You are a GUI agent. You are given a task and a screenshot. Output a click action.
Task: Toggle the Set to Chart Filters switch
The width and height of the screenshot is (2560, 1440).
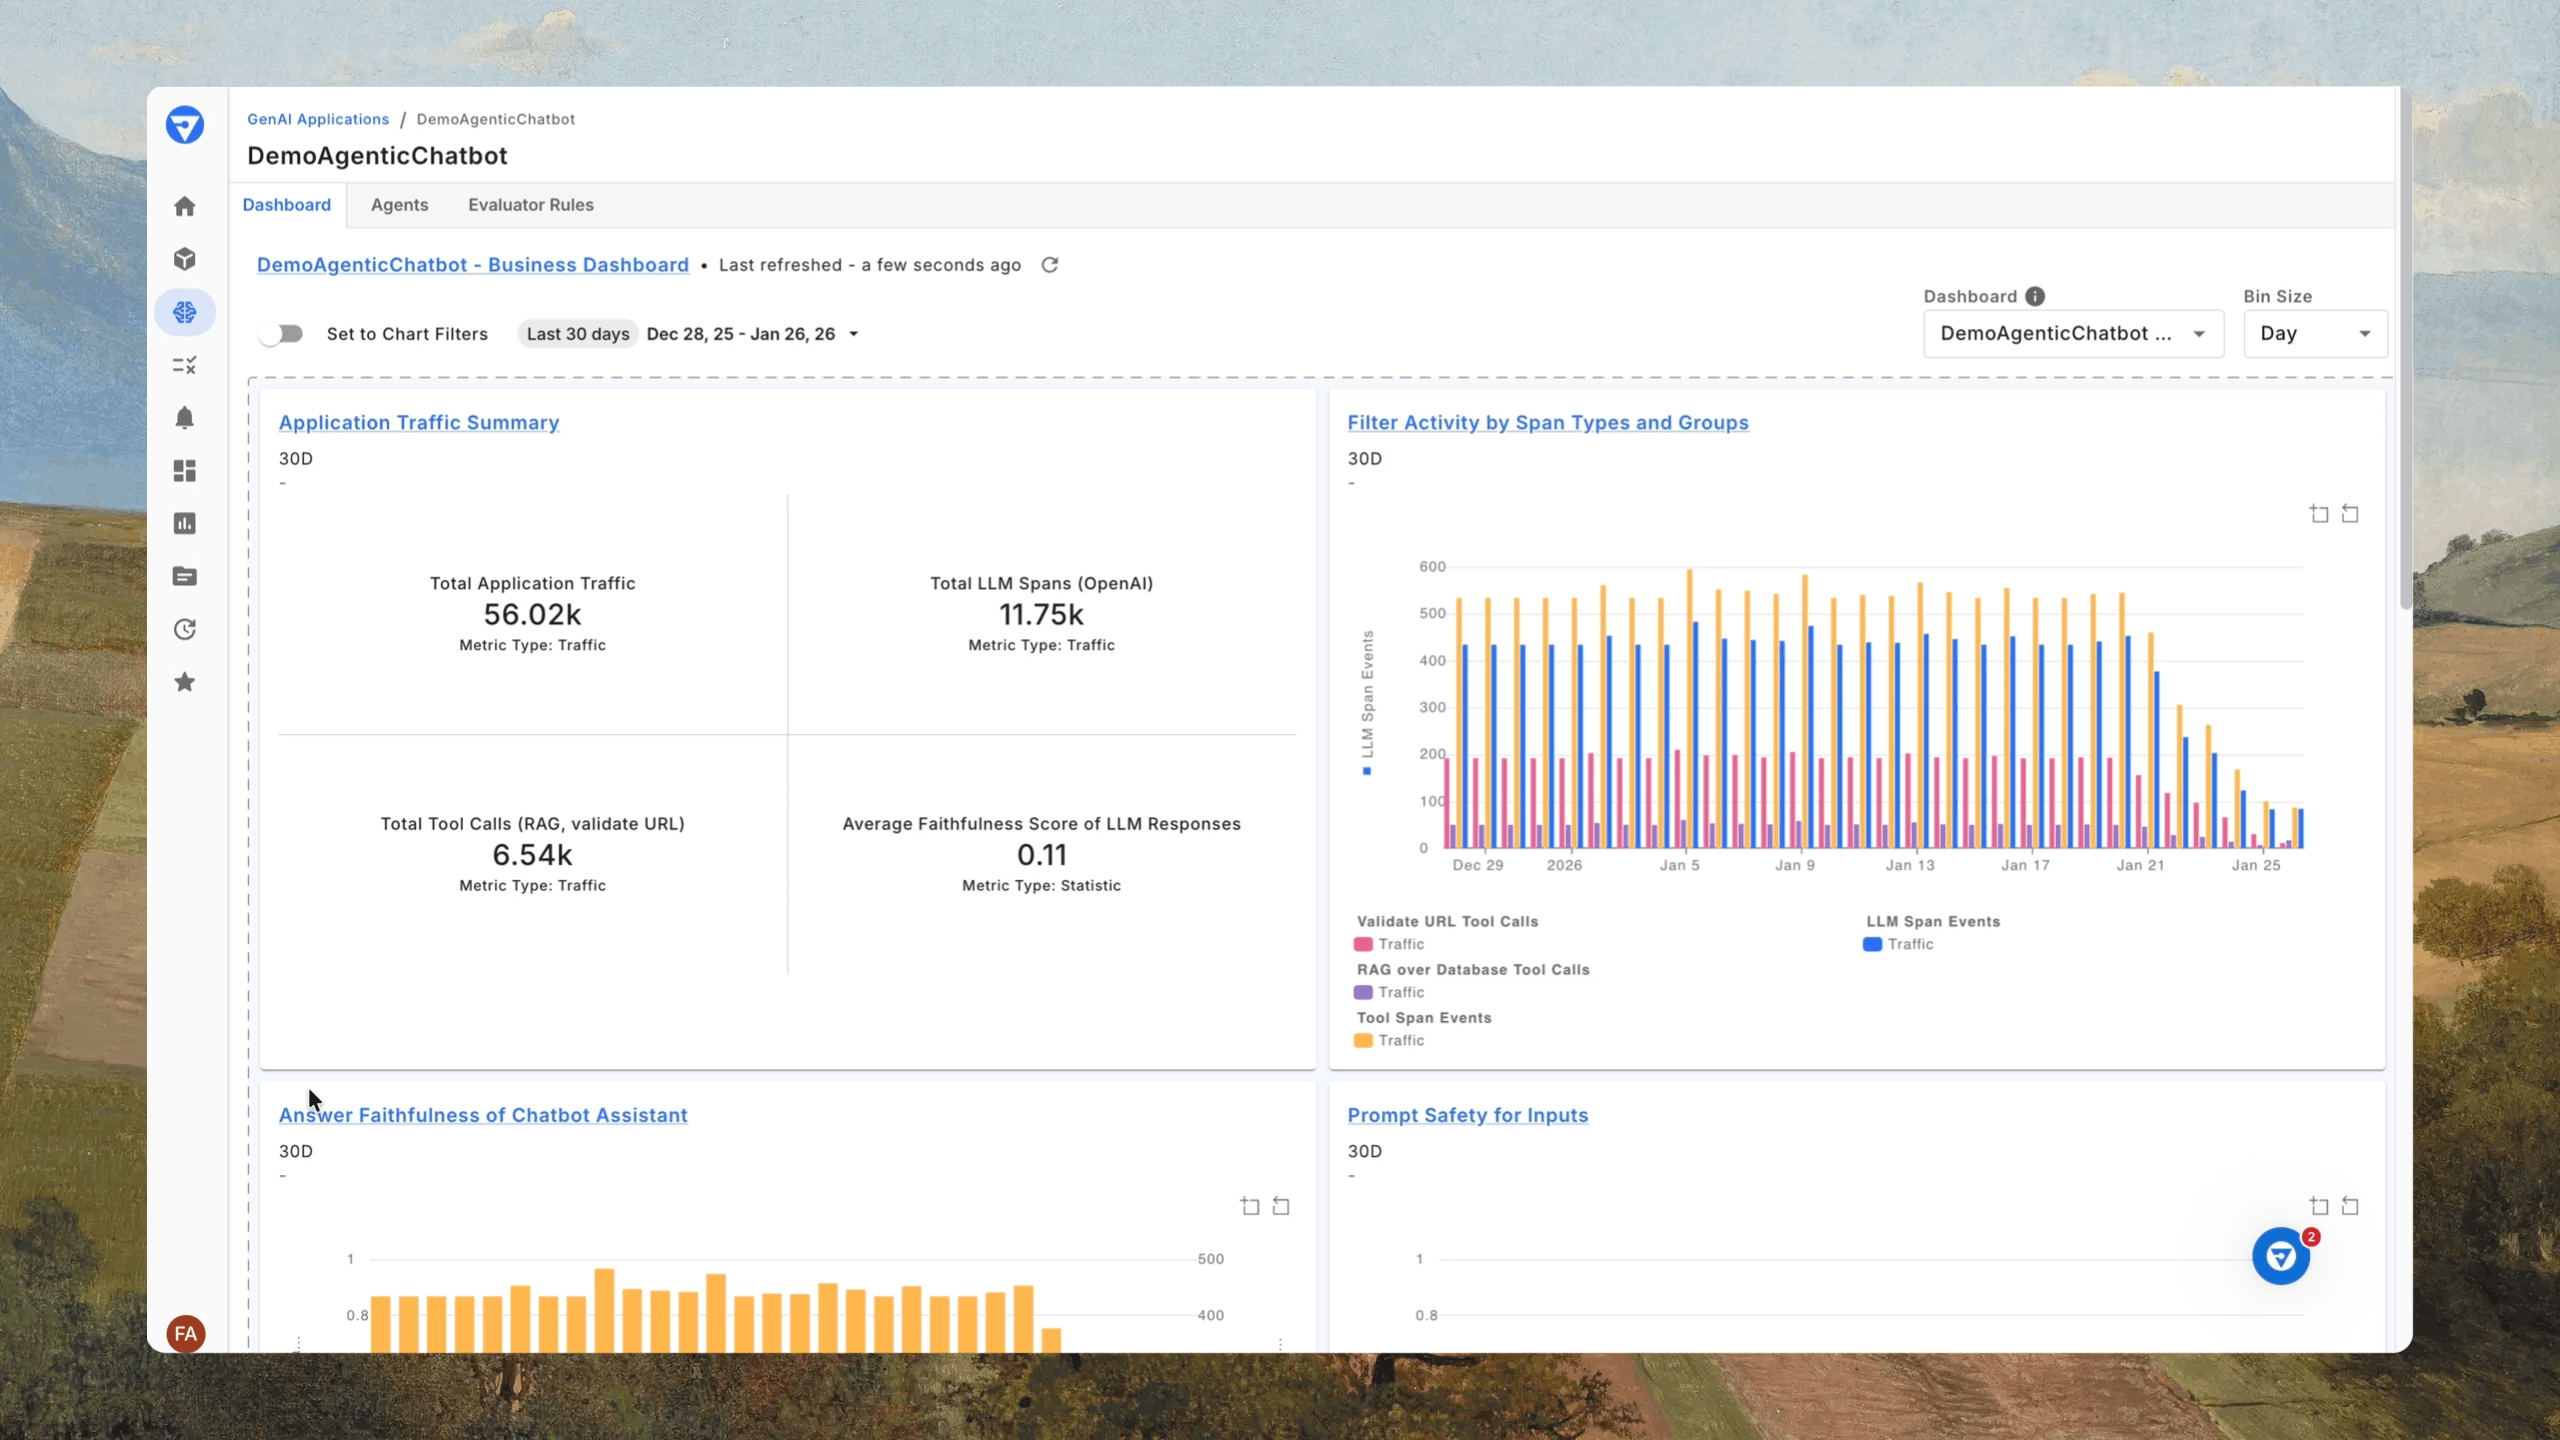(281, 334)
